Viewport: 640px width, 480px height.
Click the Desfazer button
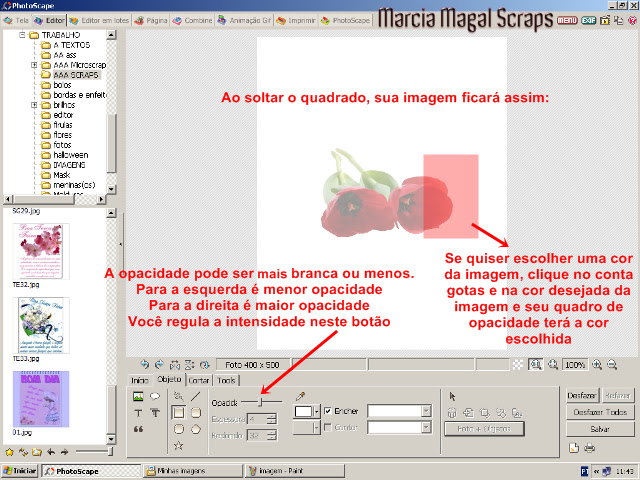coord(582,396)
